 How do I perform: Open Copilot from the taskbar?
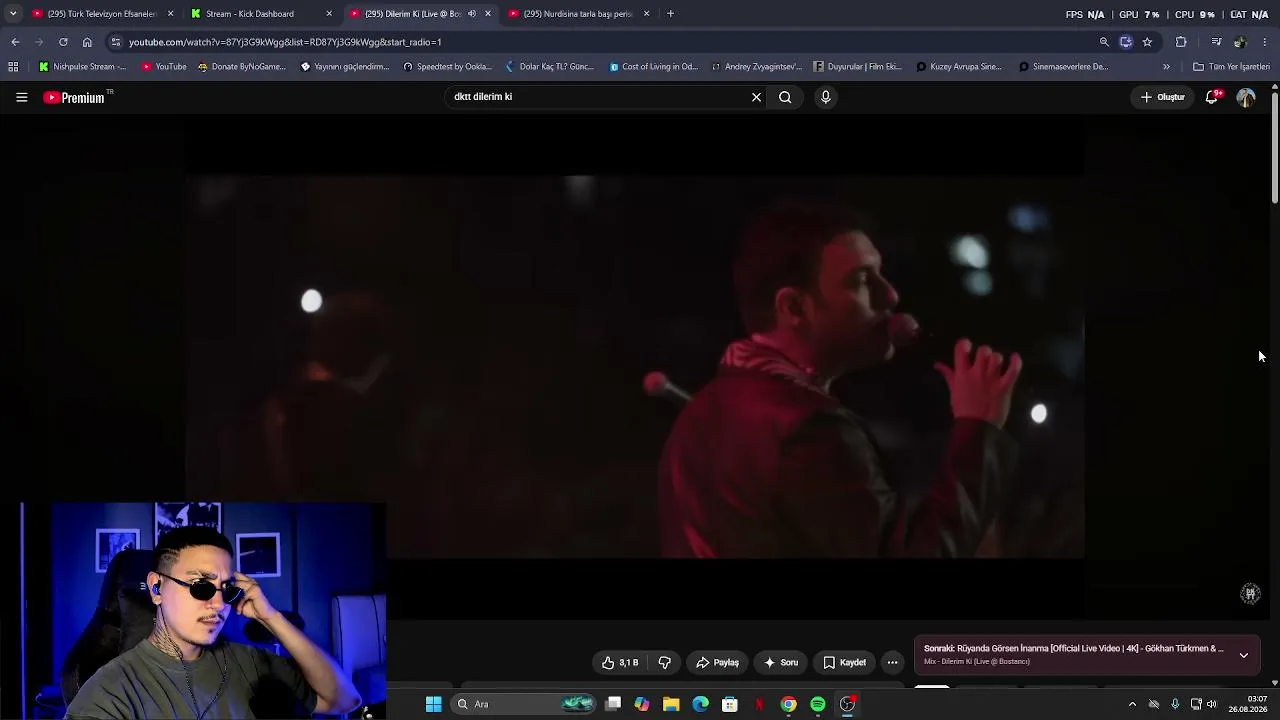click(642, 704)
